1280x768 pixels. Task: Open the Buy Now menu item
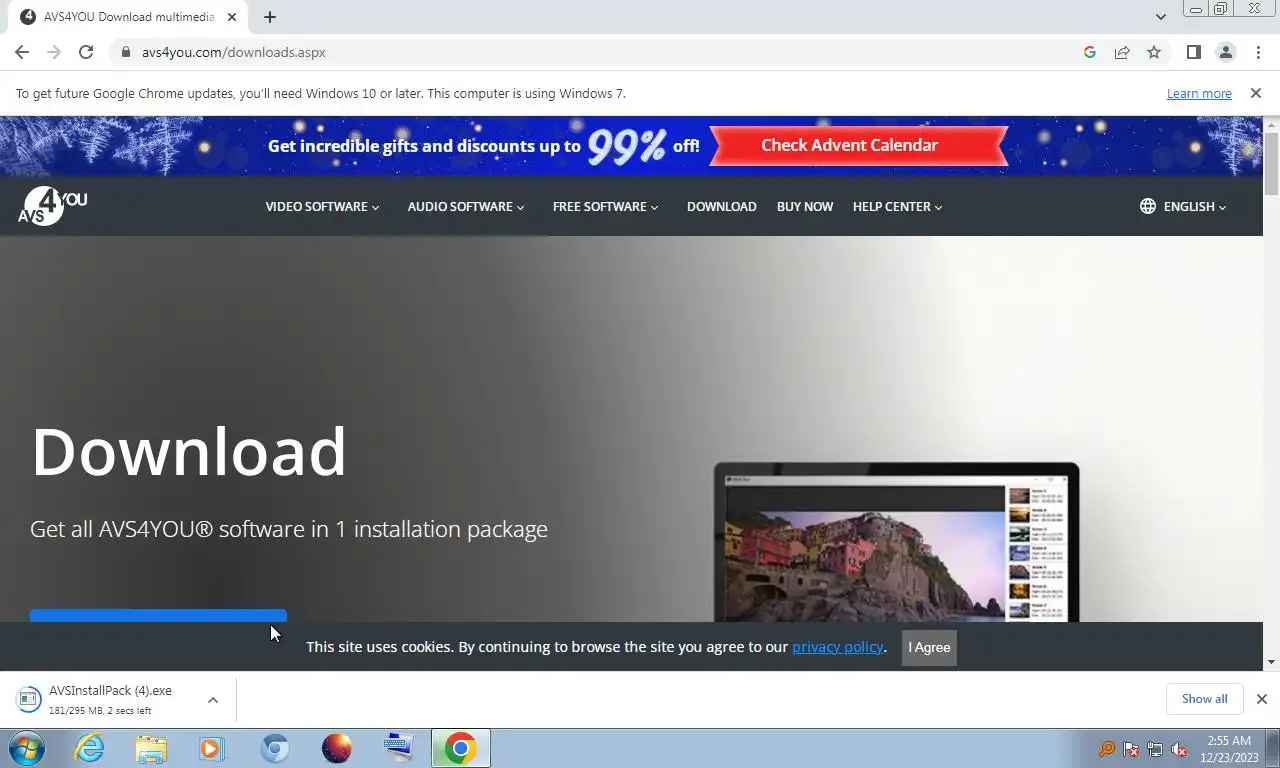[805, 206]
